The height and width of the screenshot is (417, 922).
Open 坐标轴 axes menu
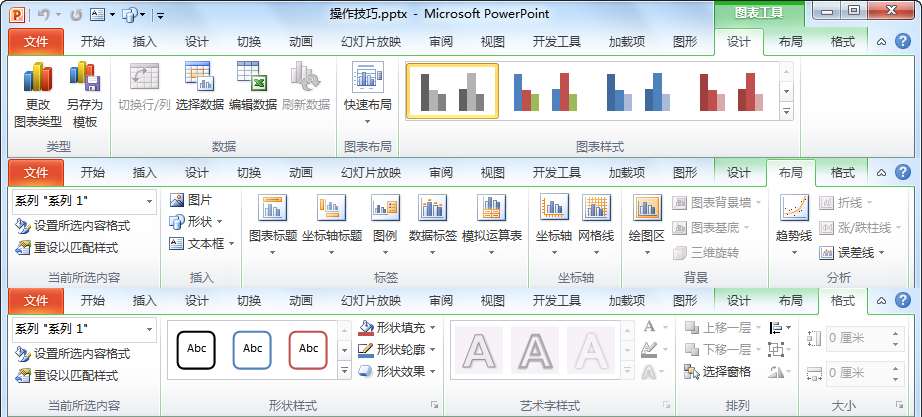point(554,225)
